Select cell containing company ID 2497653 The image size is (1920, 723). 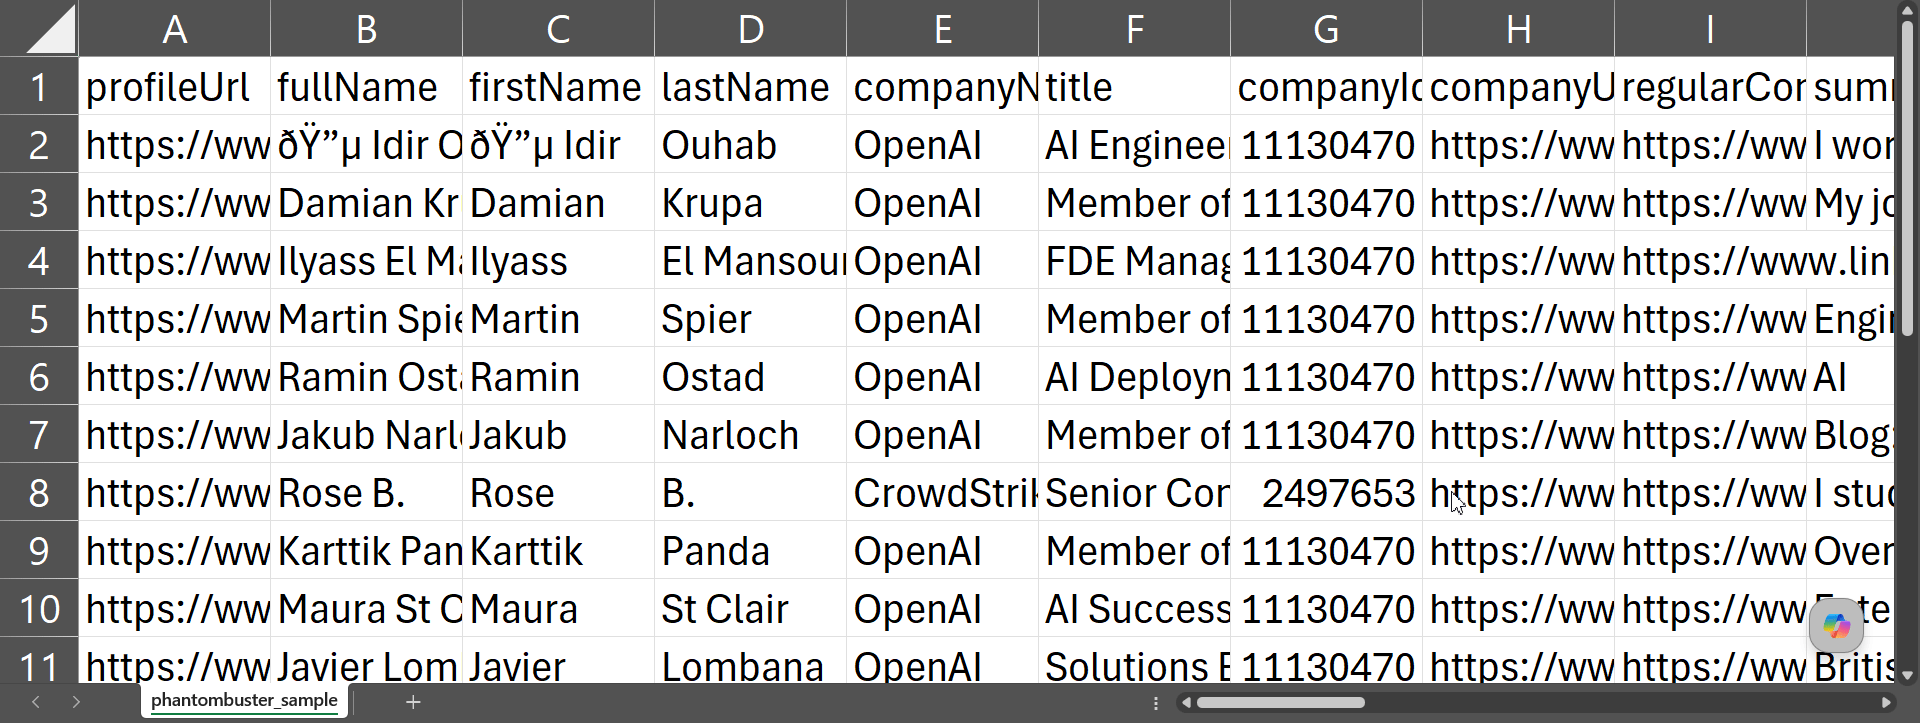pyautogui.click(x=1326, y=492)
